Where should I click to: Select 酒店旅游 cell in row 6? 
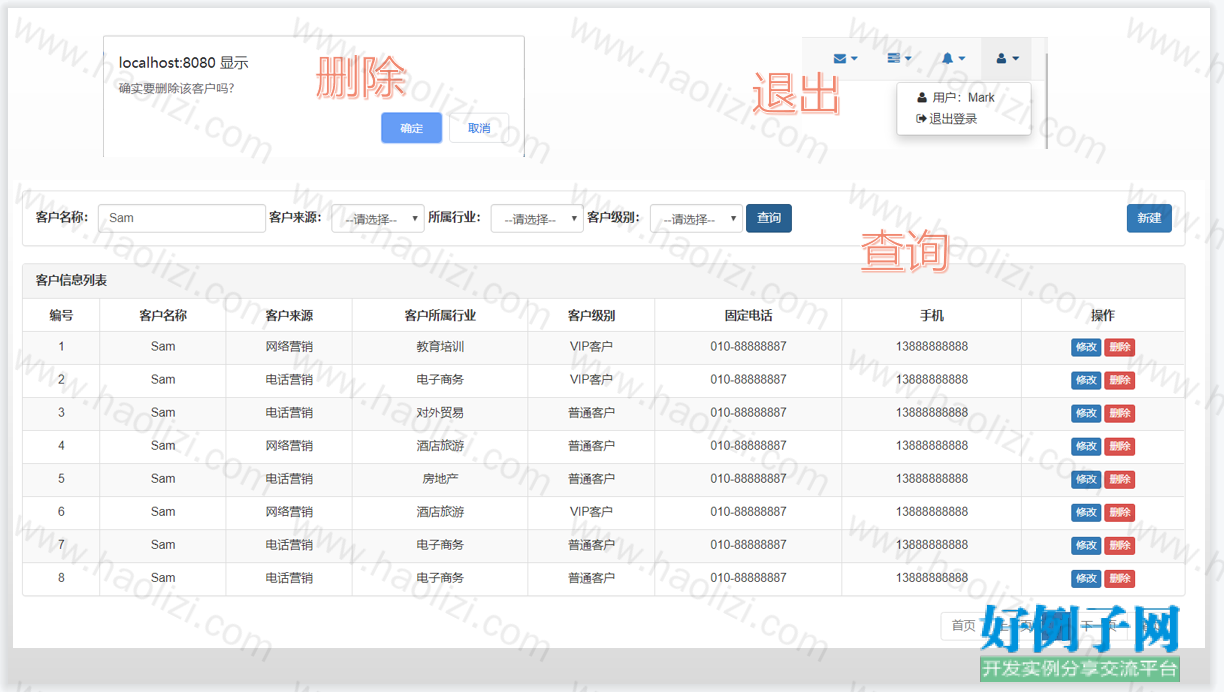click(440, 512)
